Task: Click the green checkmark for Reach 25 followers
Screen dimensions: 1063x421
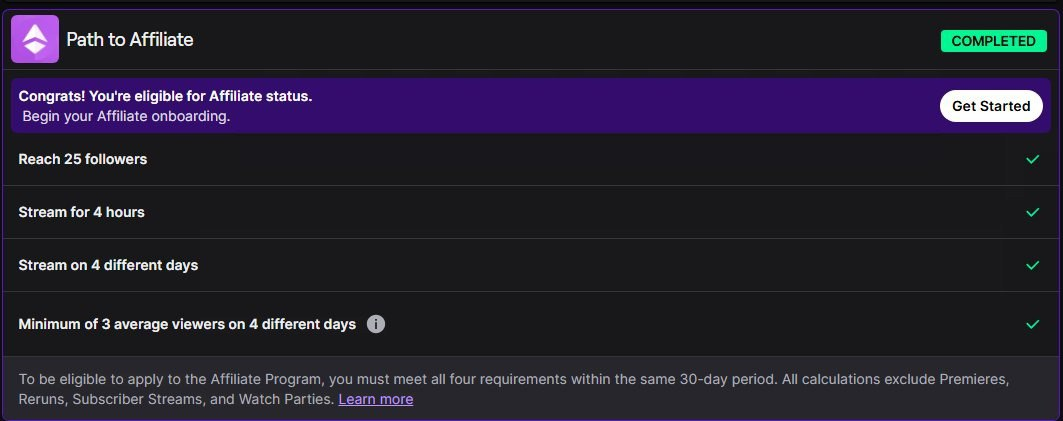Action: click(x=1033, y=159)
